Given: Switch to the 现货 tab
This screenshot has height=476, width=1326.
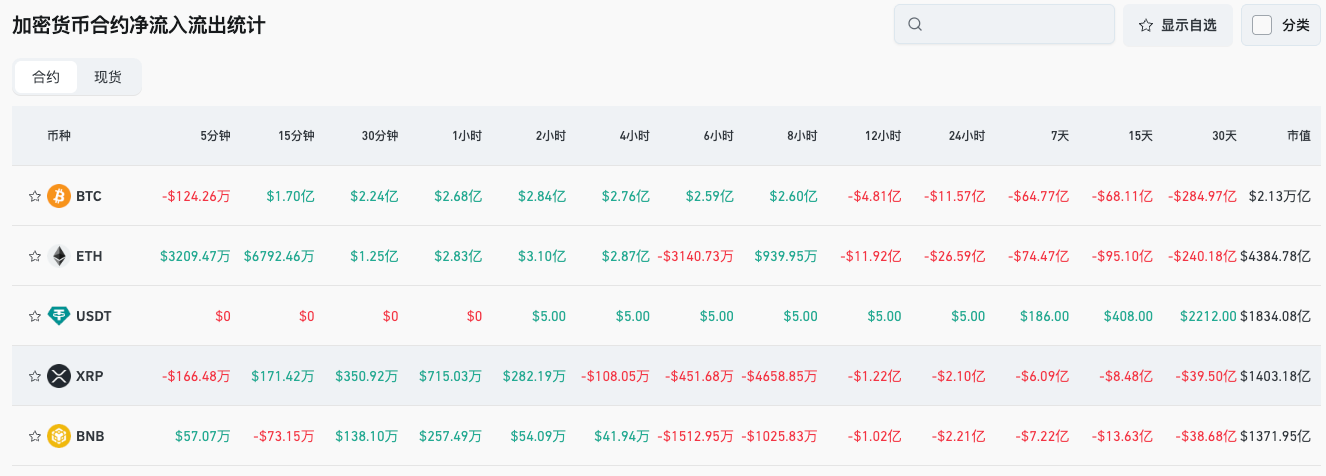Looking at the screenshot, I should click(108, 77).
